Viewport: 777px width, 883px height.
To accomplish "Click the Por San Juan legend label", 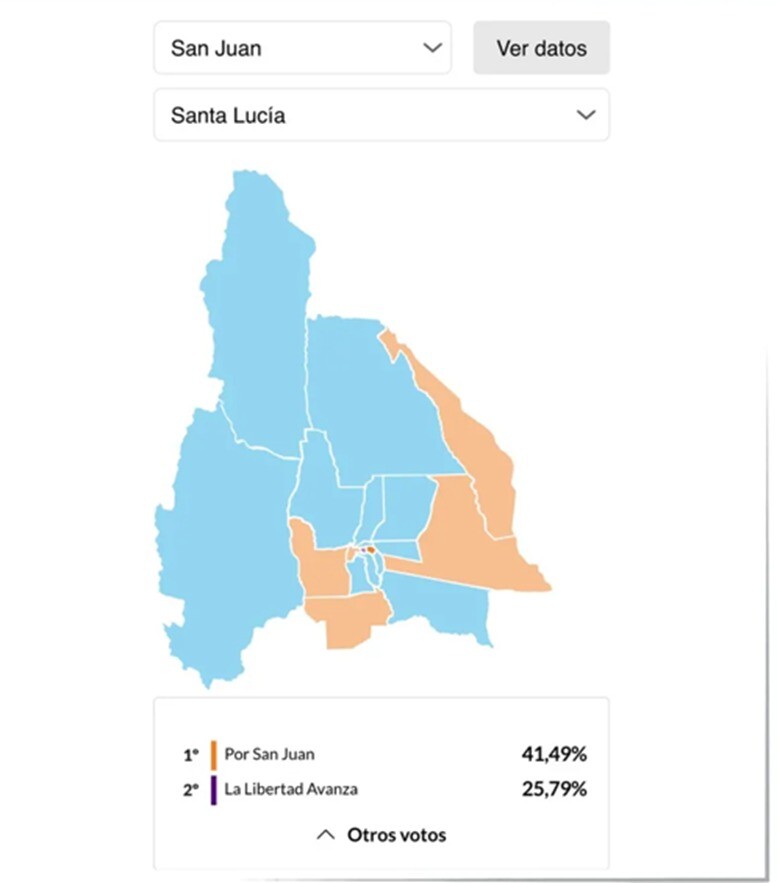I will coord(268,754).
